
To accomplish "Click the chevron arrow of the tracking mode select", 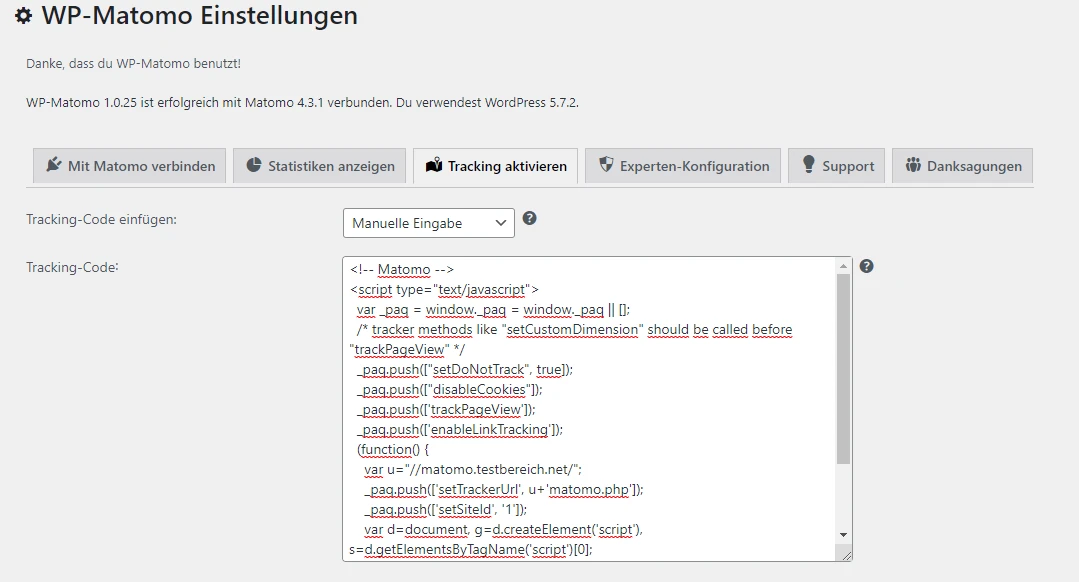I will click(501, 223).
